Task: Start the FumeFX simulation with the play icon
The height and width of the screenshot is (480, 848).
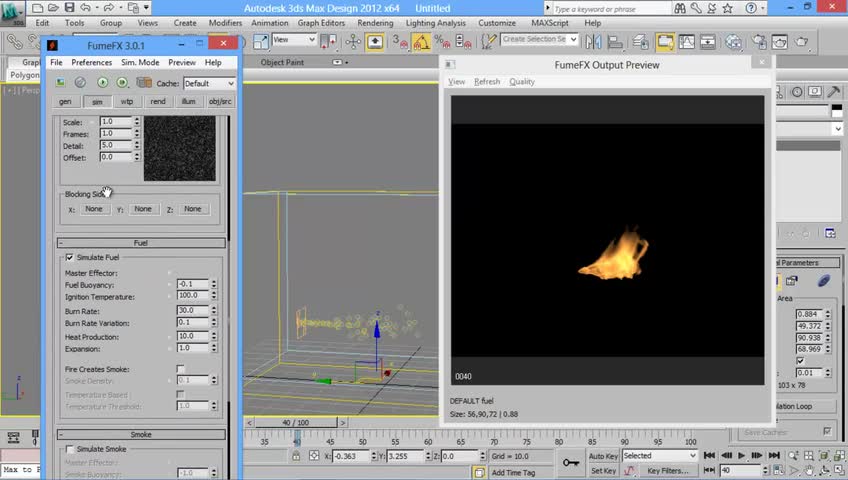Action: point(102,83)
